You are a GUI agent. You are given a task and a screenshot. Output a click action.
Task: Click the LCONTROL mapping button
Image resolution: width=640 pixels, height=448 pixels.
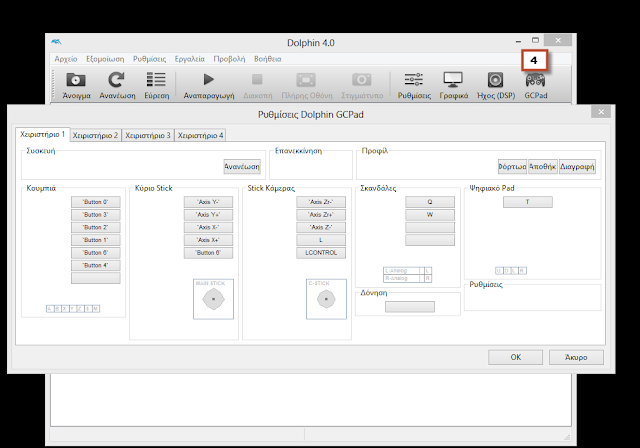(x=321, y=253)
